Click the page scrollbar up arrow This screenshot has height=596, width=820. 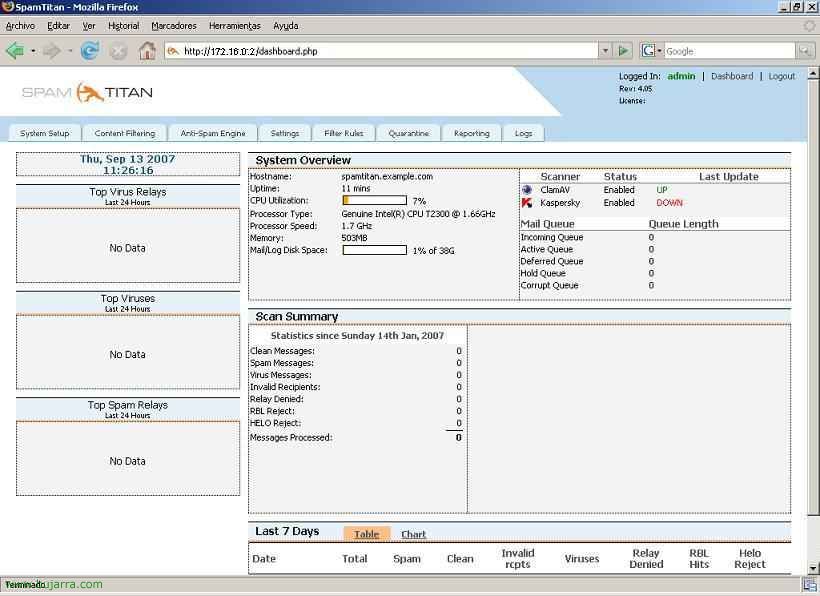pyautogui.click(x=813, y=74)
